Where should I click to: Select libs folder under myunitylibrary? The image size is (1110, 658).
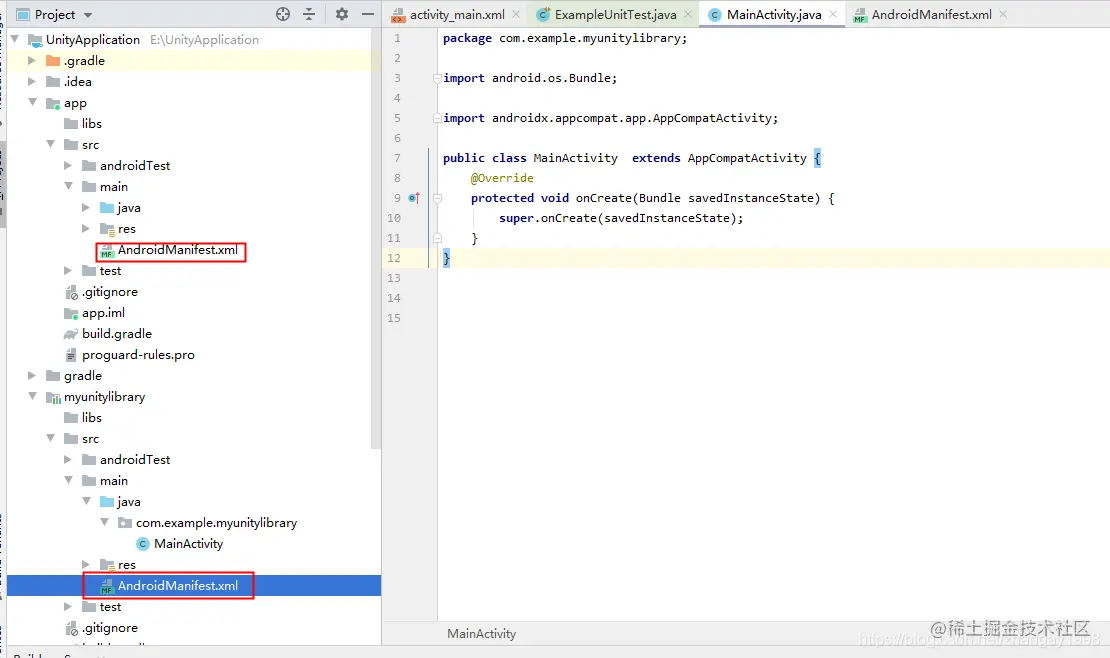click(91, 417)
